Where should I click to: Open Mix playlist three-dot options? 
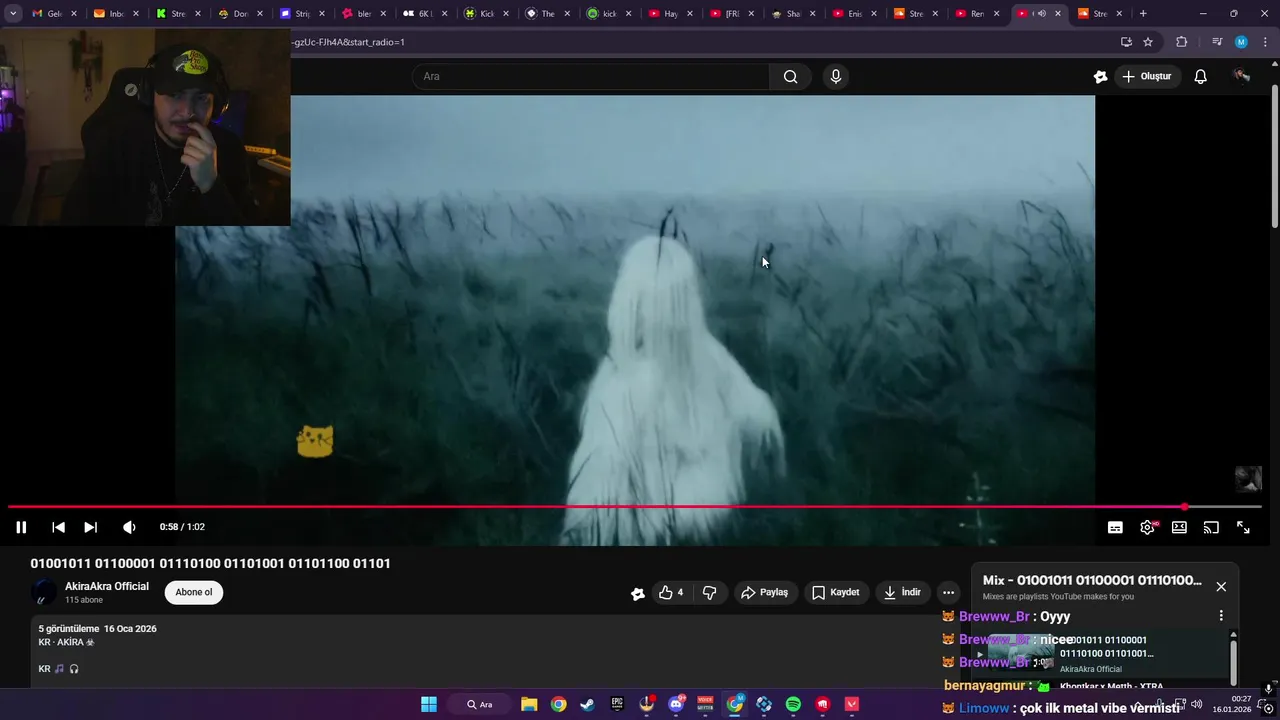(x=1220, y=616)
